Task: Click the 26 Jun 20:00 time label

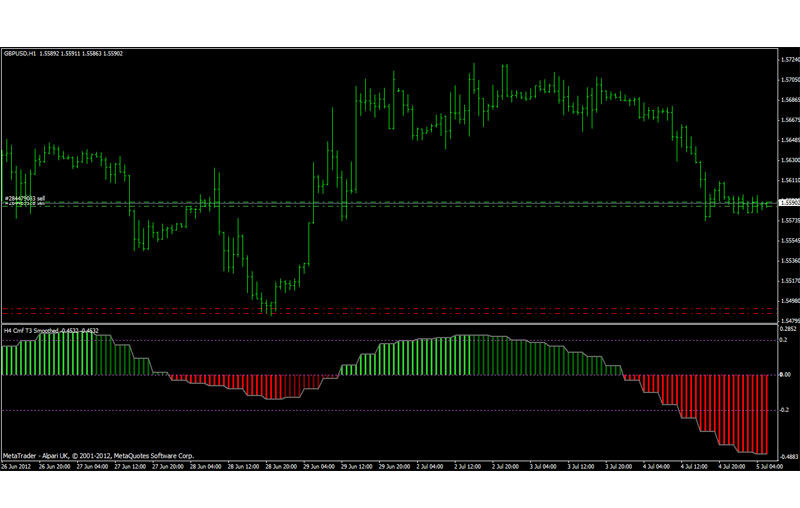Action: (54, 467)
